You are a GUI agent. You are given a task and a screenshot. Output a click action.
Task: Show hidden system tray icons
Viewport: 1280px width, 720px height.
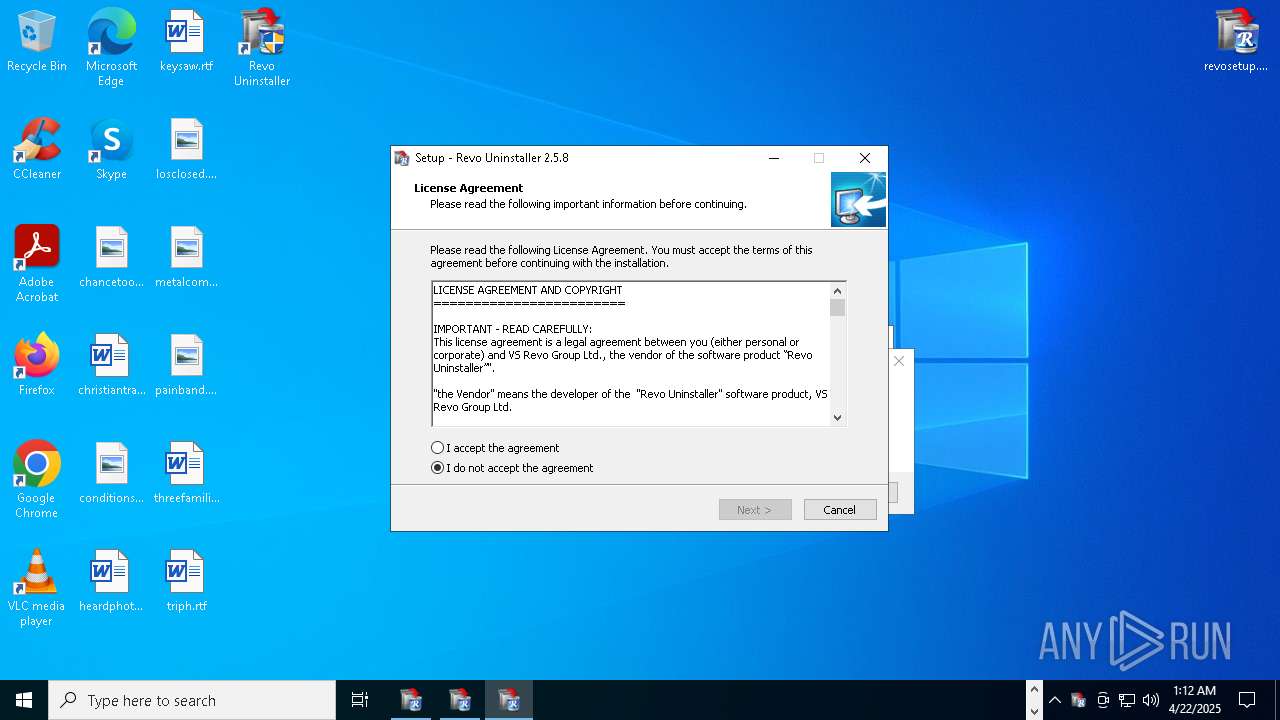coord(1054,700)
